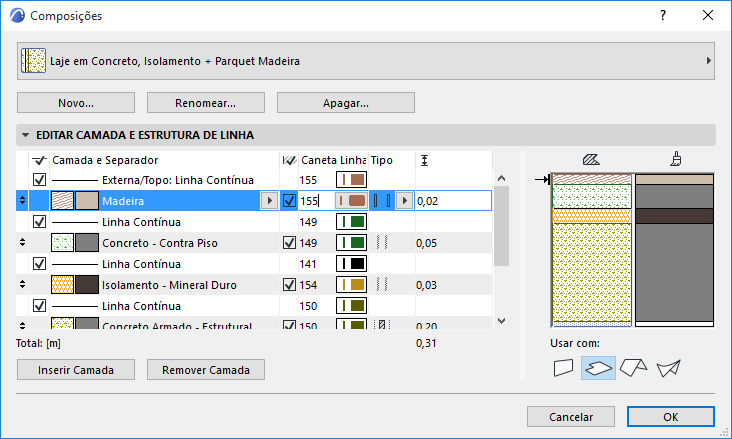Toggle Madeira end-line checkbox
The height and width of the screenshot is (439, 732).
pyautogui.click(x=289, y=201)
